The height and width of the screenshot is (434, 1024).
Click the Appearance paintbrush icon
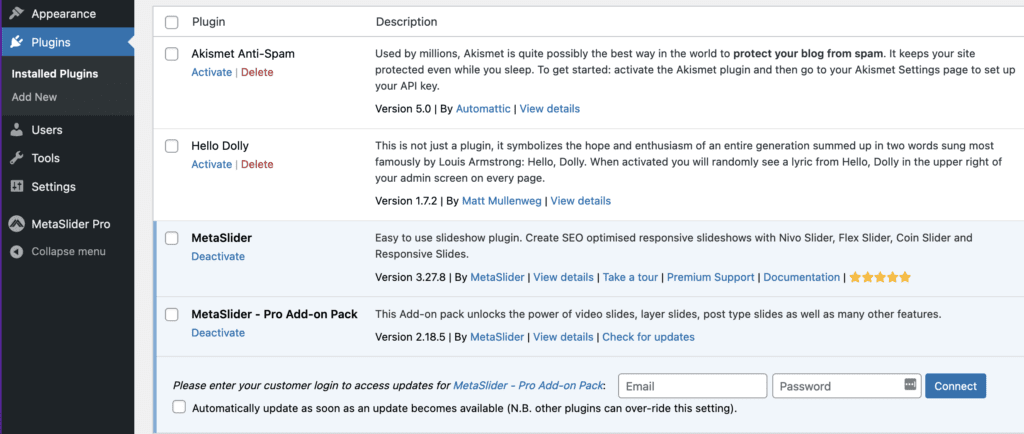pyautogui.click(x=18, y=14)
